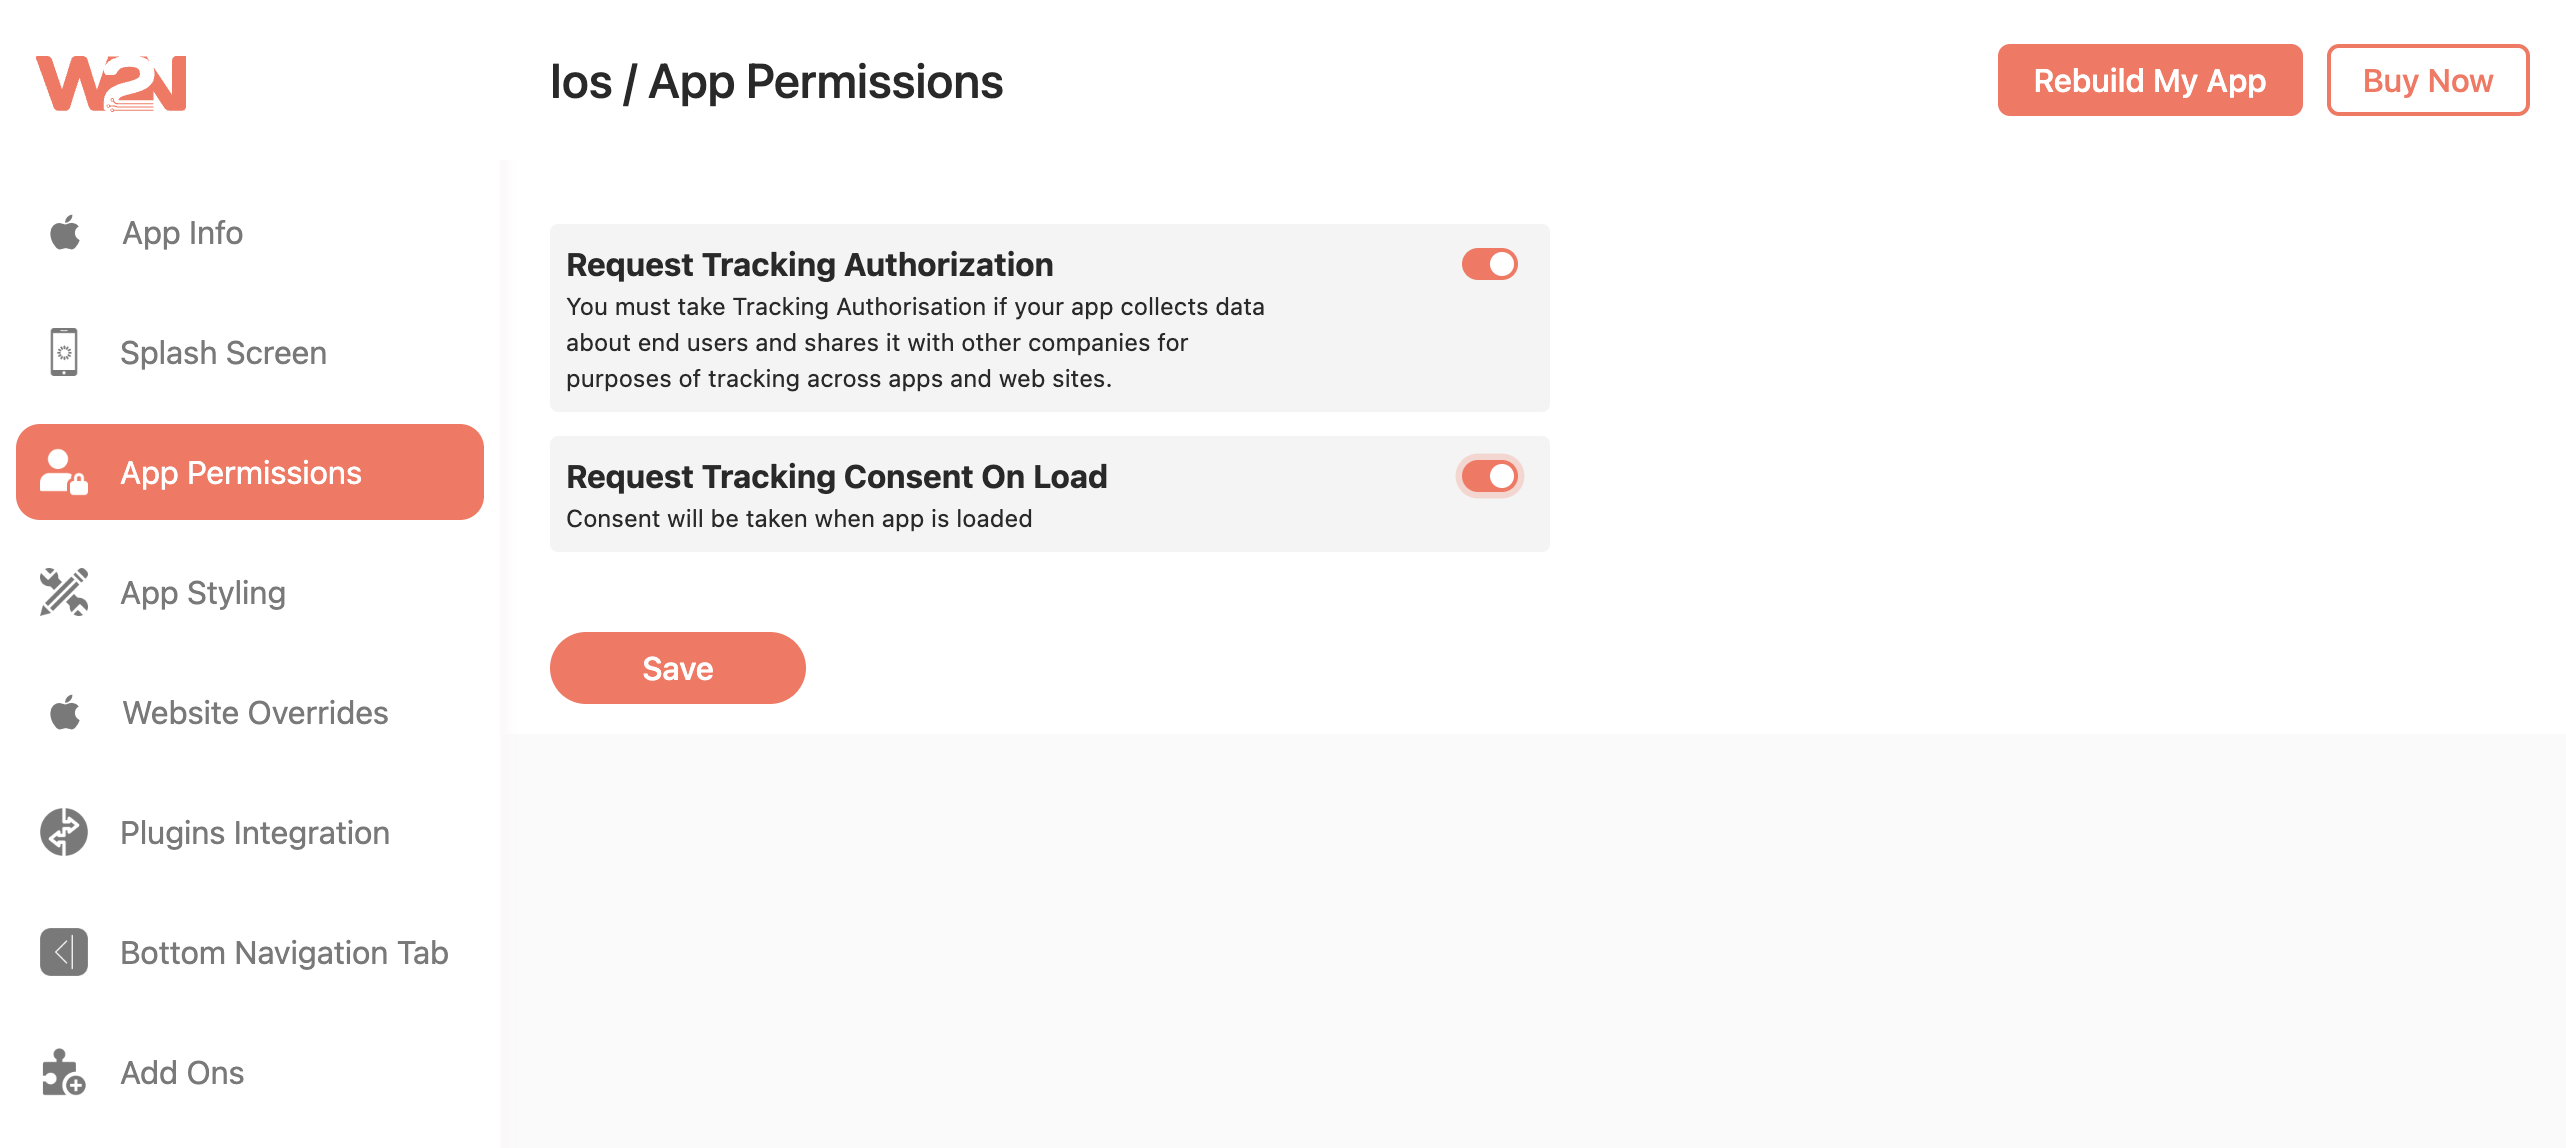The height and width of the screenshot is (1148, 2566).
Task: Select App Styling in the sidebar
Action: pos(203,593)
